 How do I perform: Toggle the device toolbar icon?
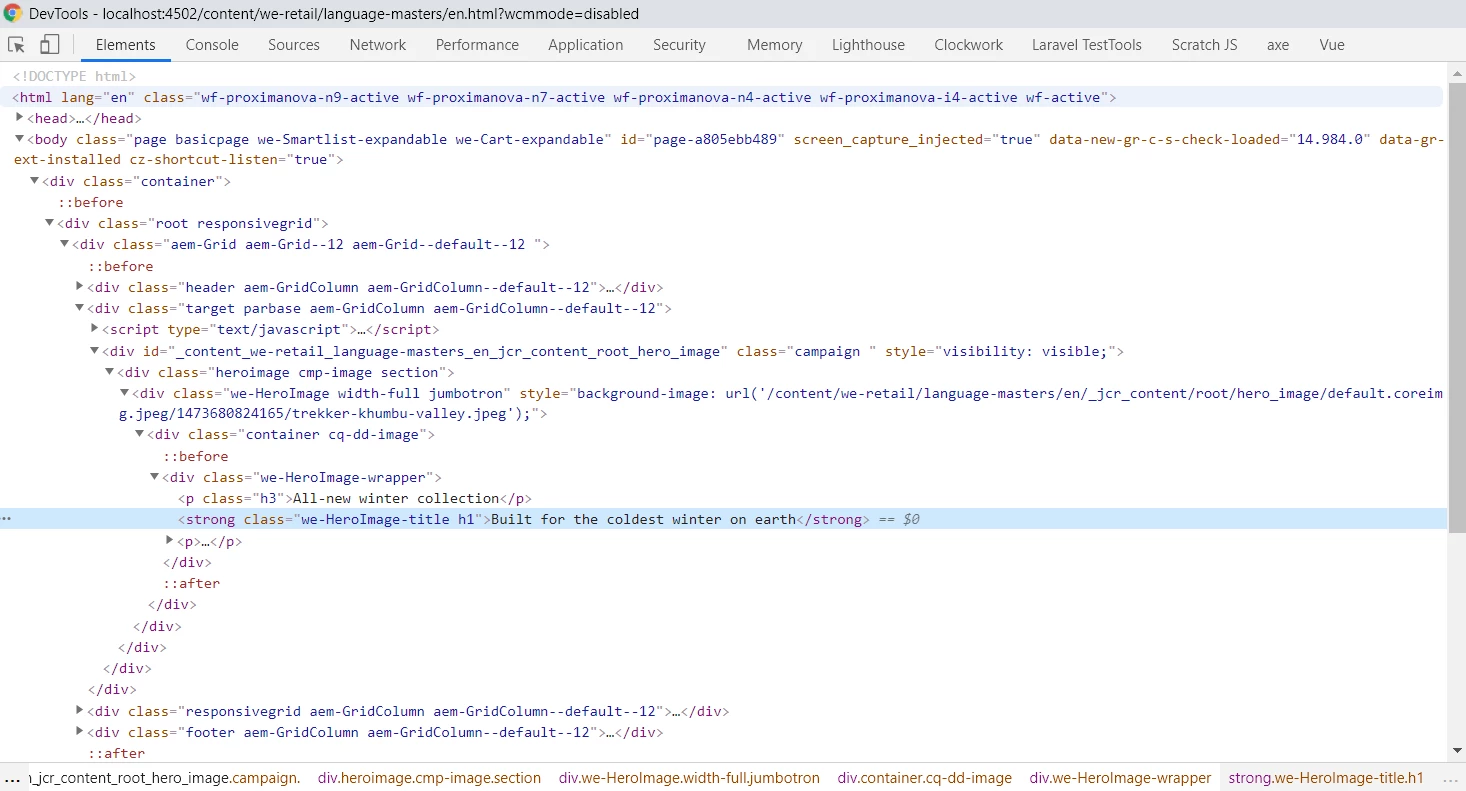point(49,45)
